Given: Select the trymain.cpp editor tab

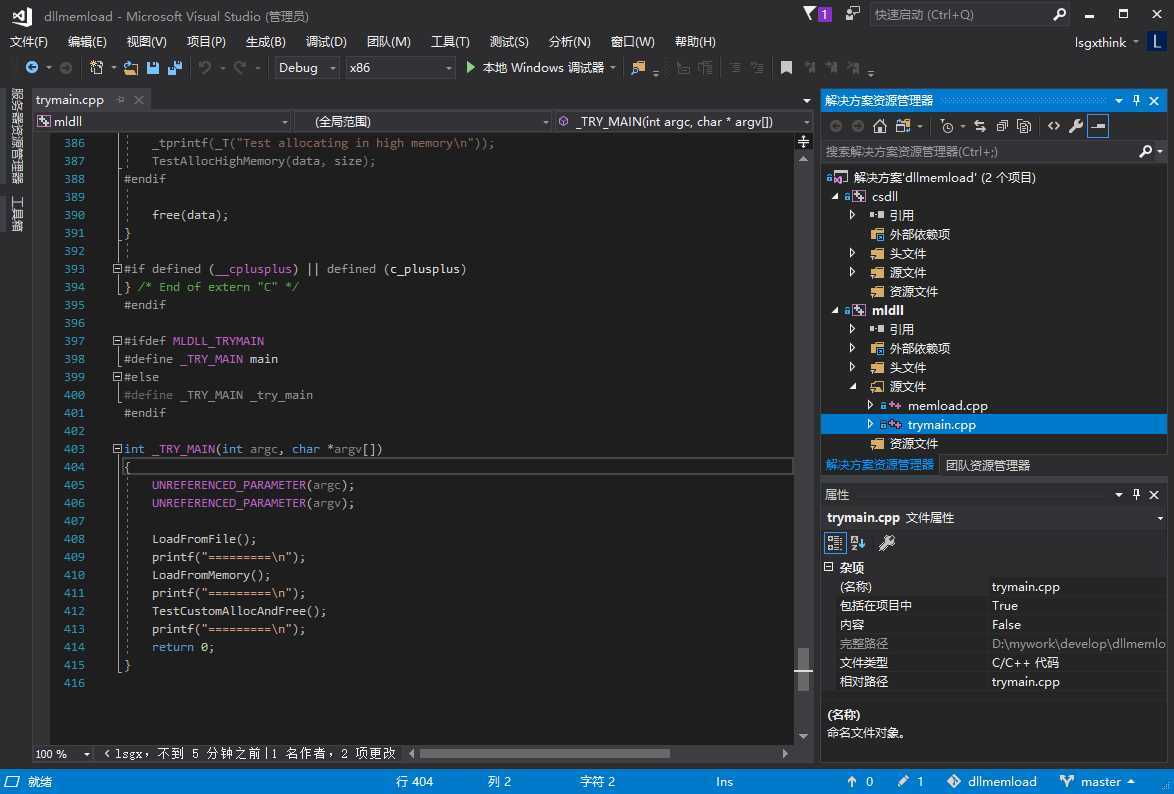Looking at the screenshot, I should click(70, 100).
